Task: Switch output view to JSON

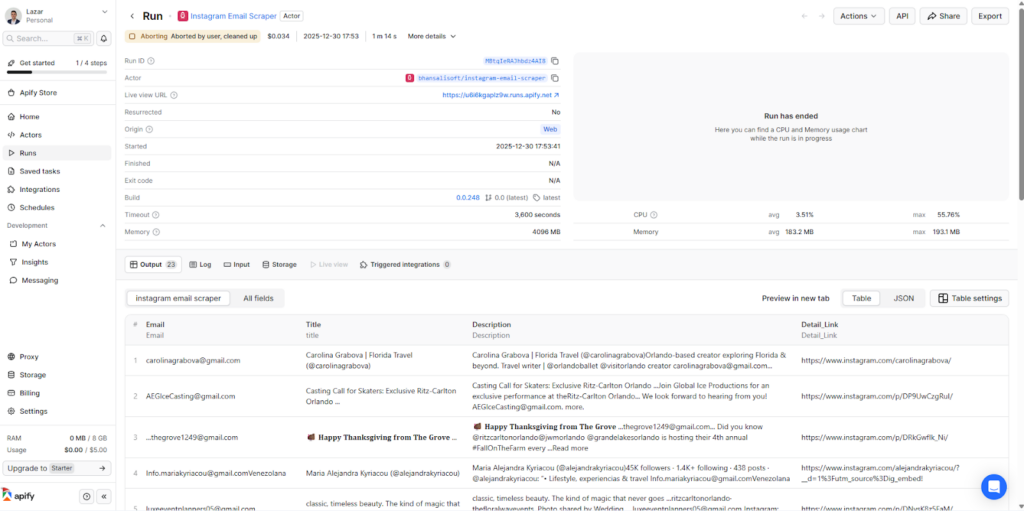Action: pyautogui.click(x=903, y=298)
